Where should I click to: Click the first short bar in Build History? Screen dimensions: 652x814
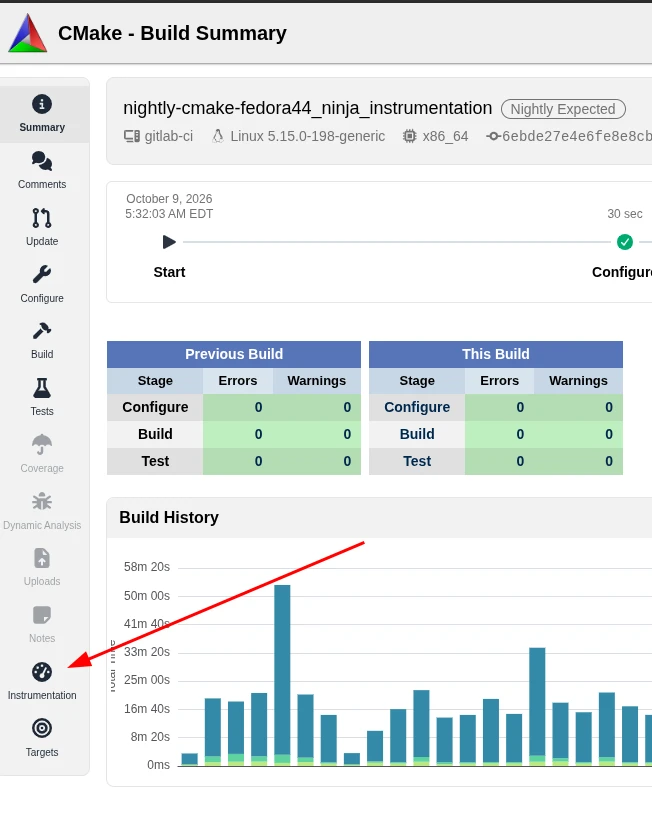pyautogui.click(x=189, y=759)
